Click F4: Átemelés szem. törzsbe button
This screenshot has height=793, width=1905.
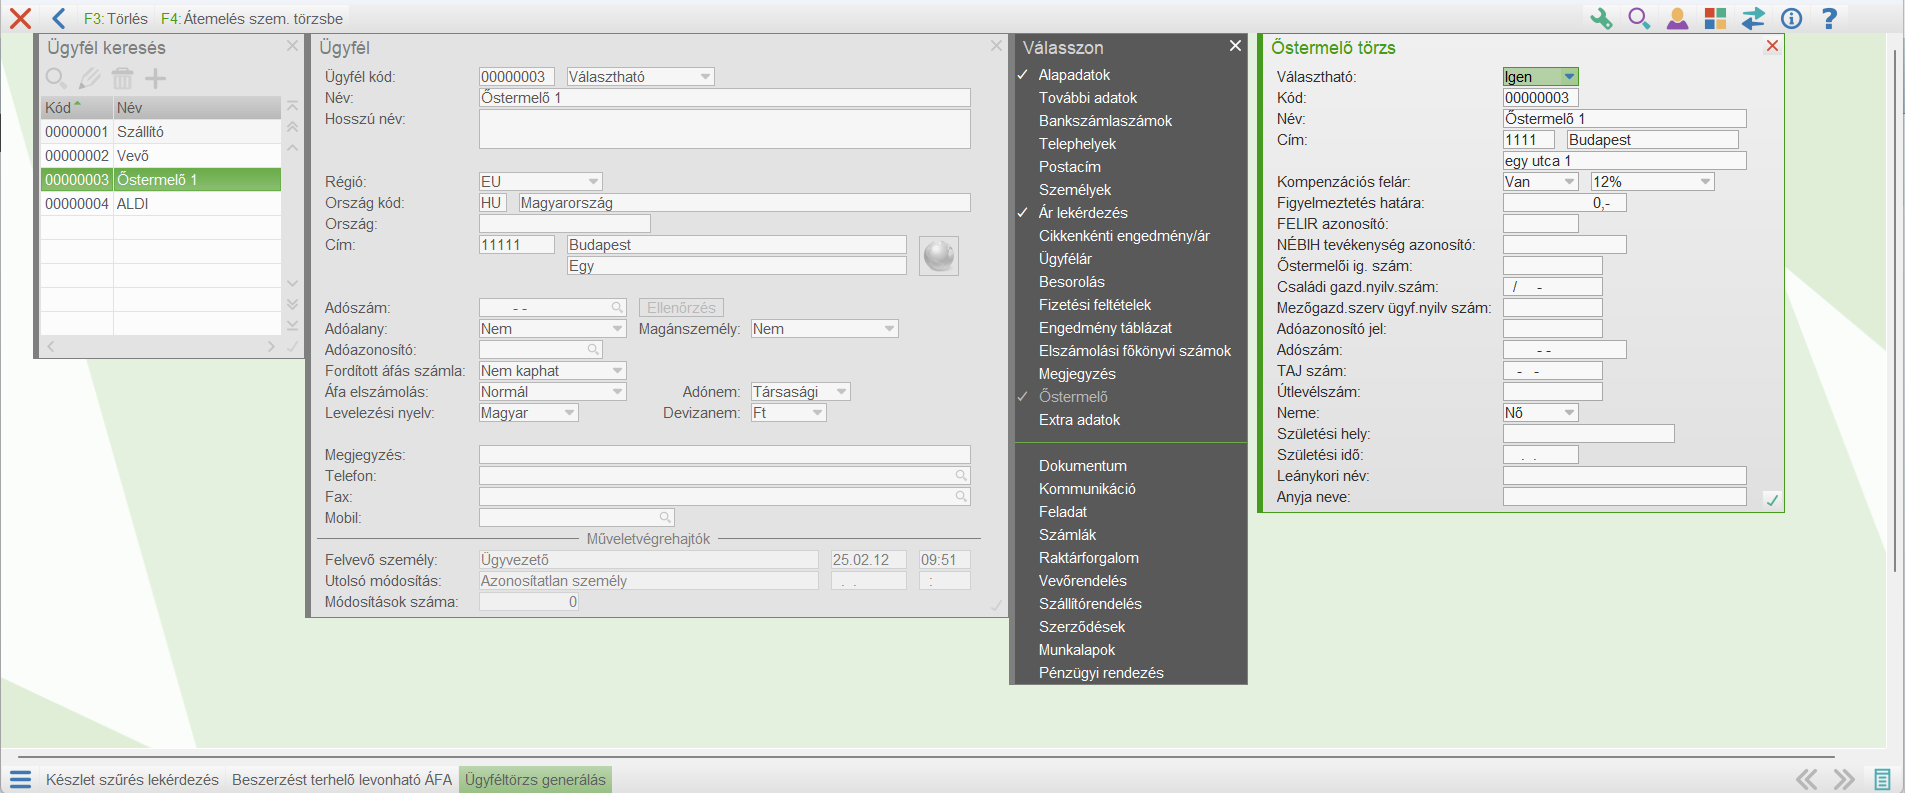pyautogui.click(x=252, y=19)
